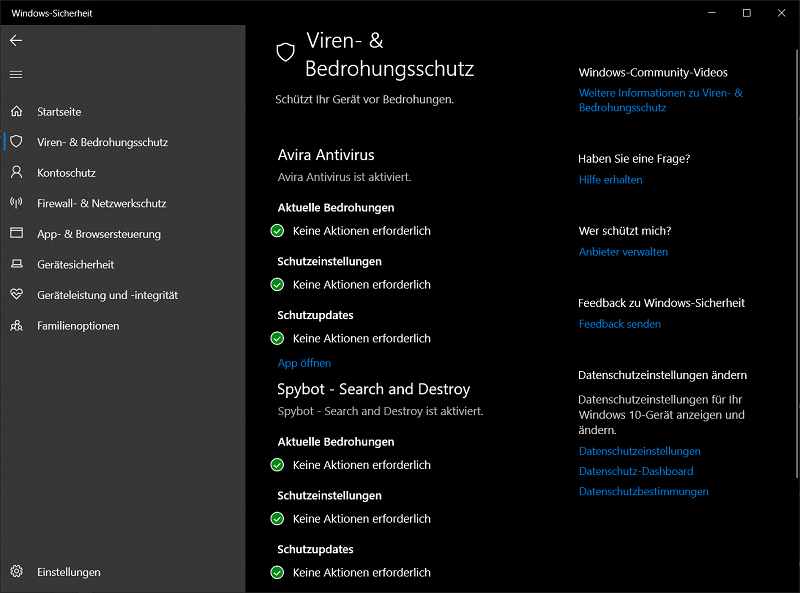Click Spybot Schutzupdates green checkmark
Image resolution: width=800 pixels, height=593 pixels.
(277, 573)
